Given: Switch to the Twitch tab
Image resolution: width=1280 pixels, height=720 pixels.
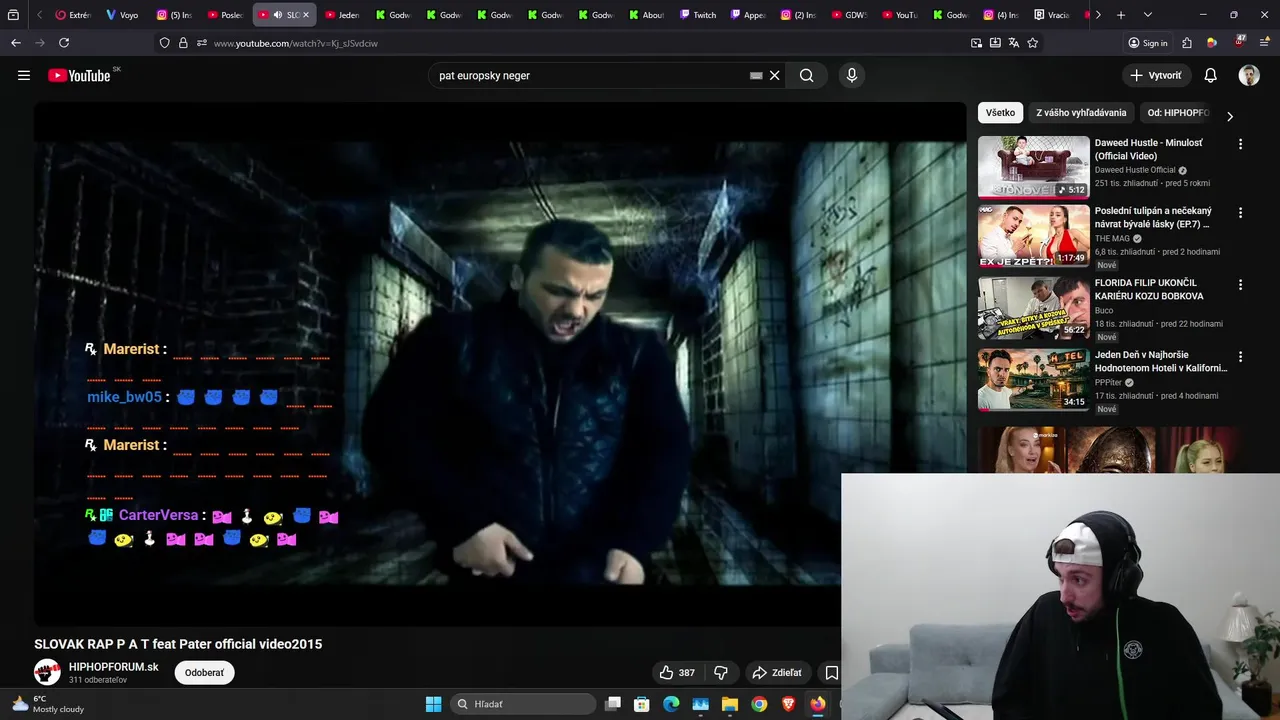Looking at the screenshot, I should 698,15.
